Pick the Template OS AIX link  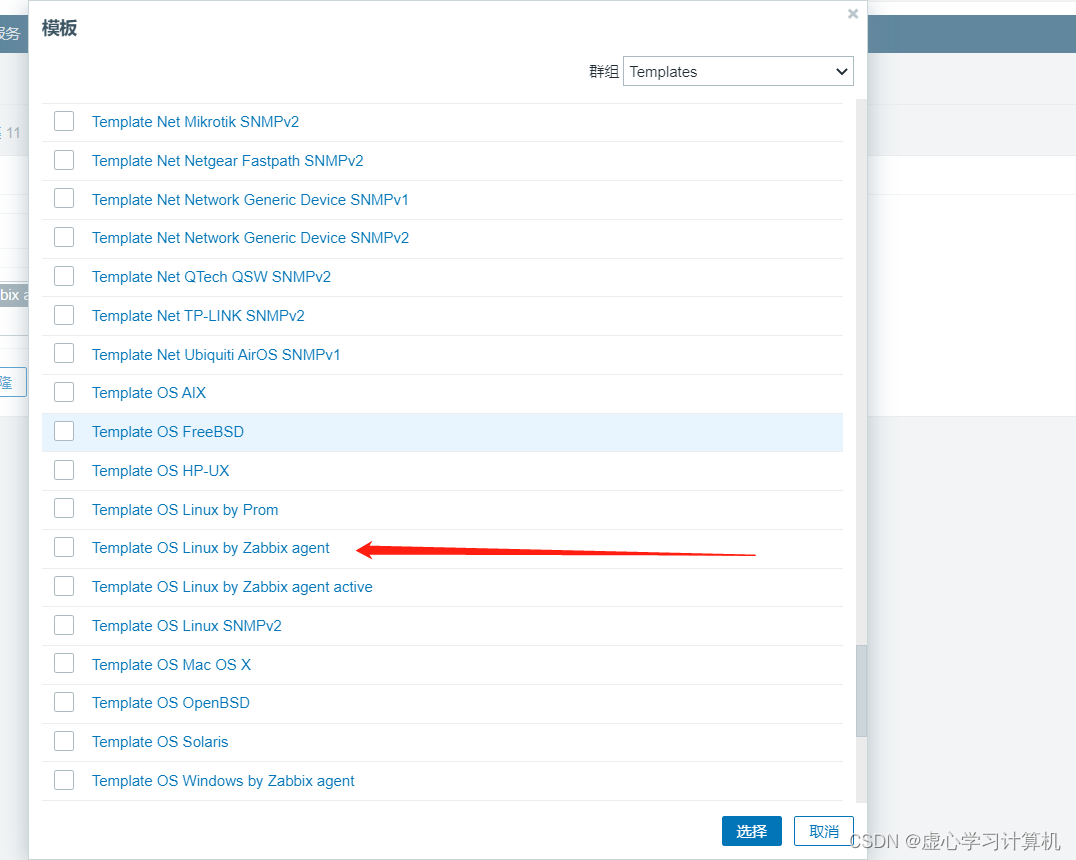coord(149,393)
